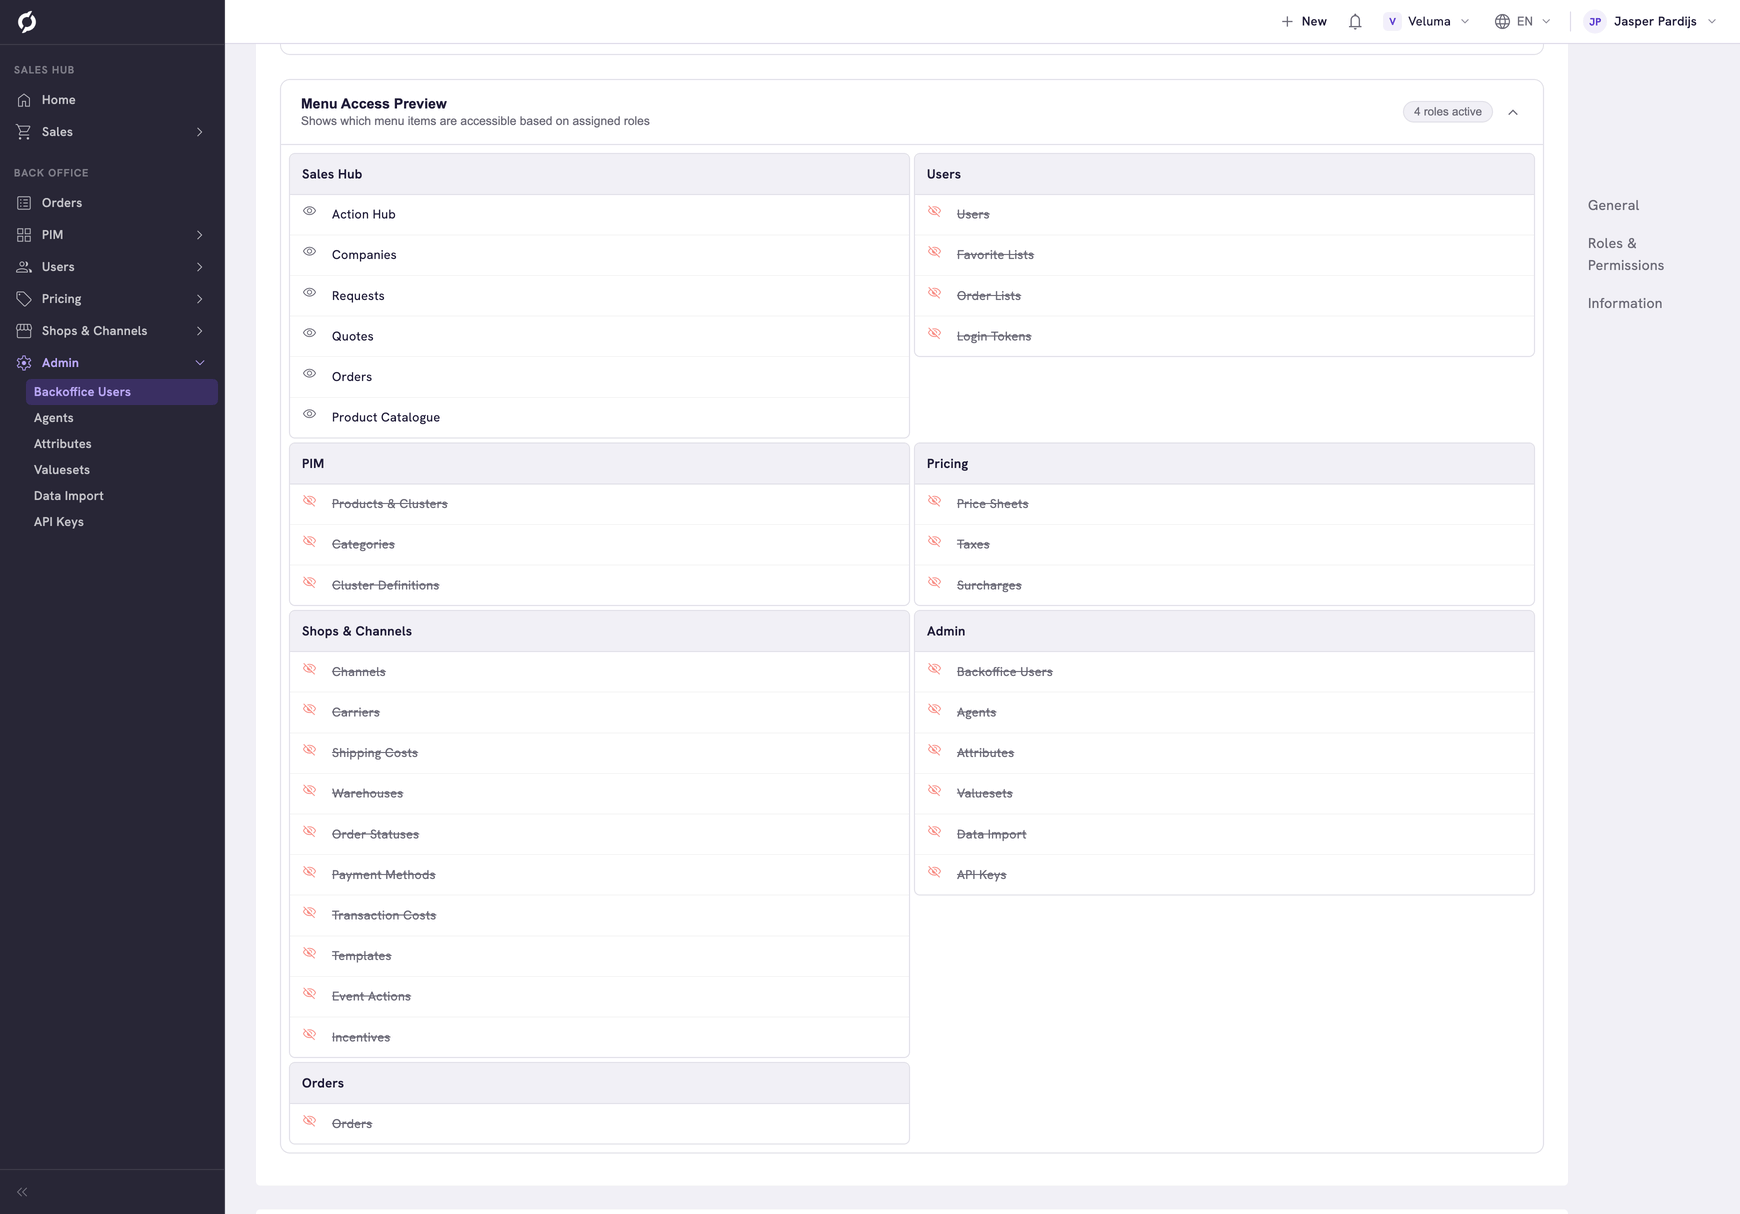Open the EN language dropdown

[1523, 21]
